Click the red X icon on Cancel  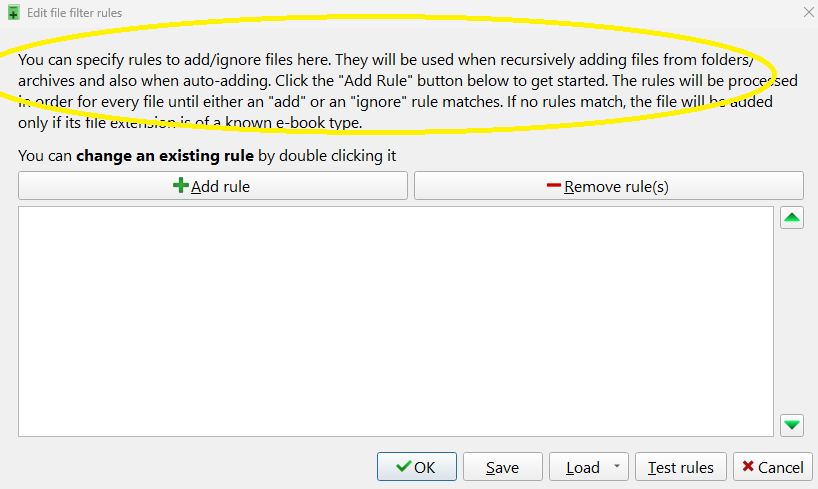(748, 466)
